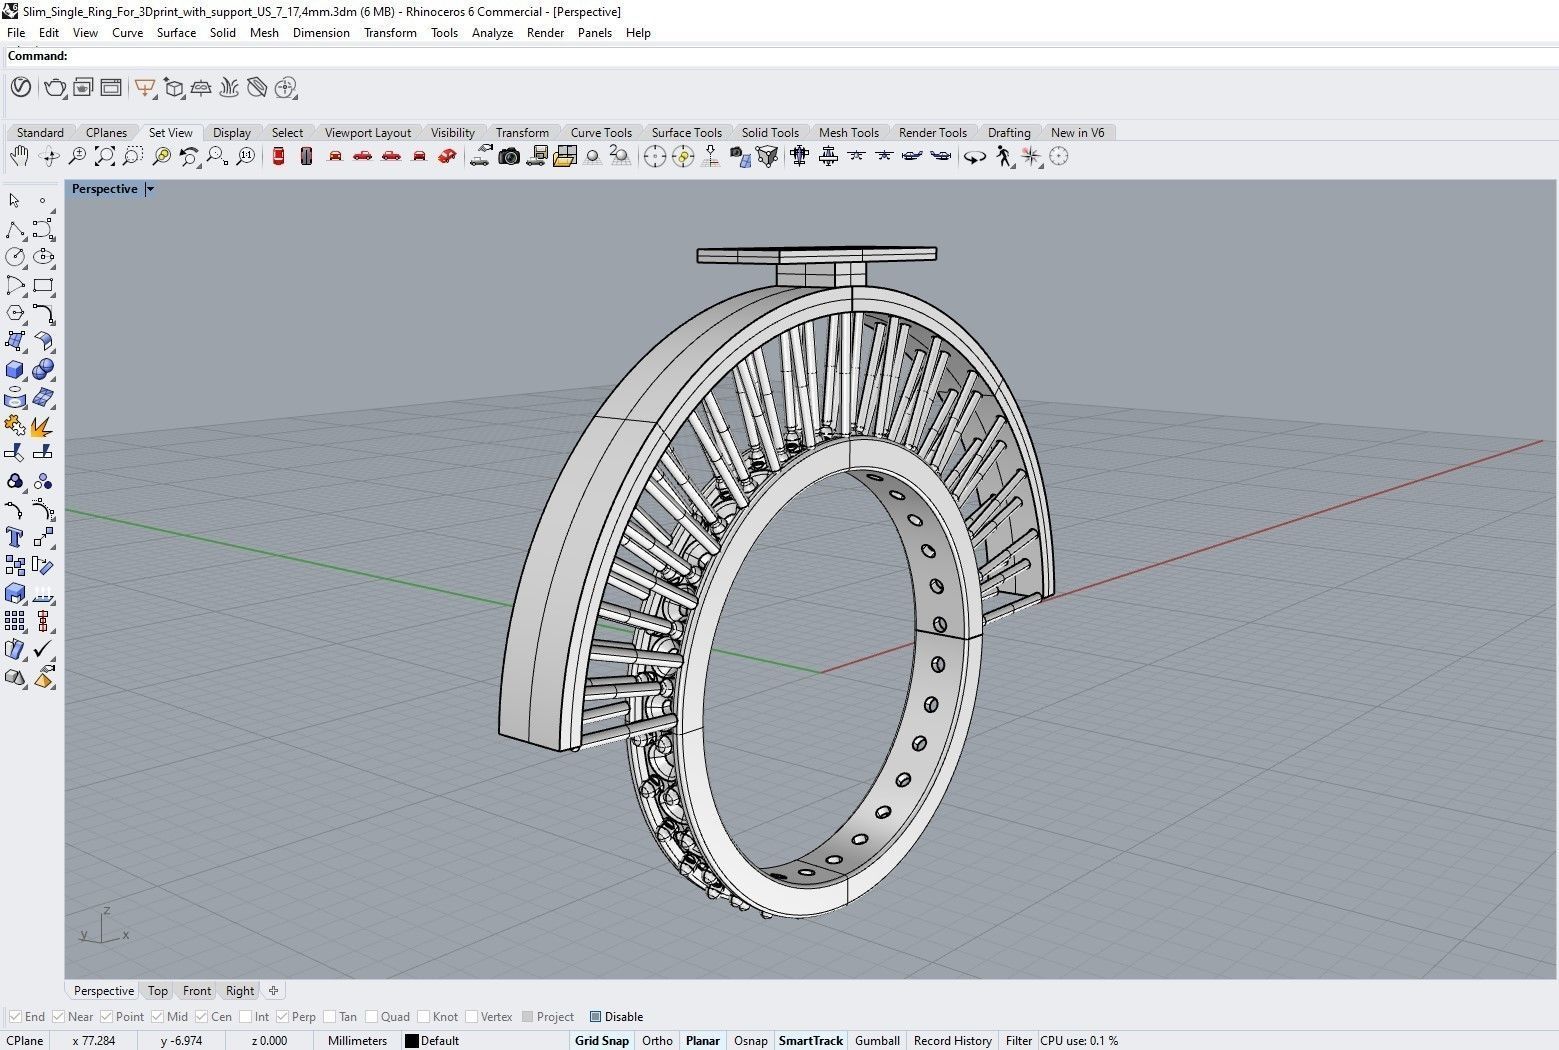Toggle SmartTrack in status bar

811,1041
